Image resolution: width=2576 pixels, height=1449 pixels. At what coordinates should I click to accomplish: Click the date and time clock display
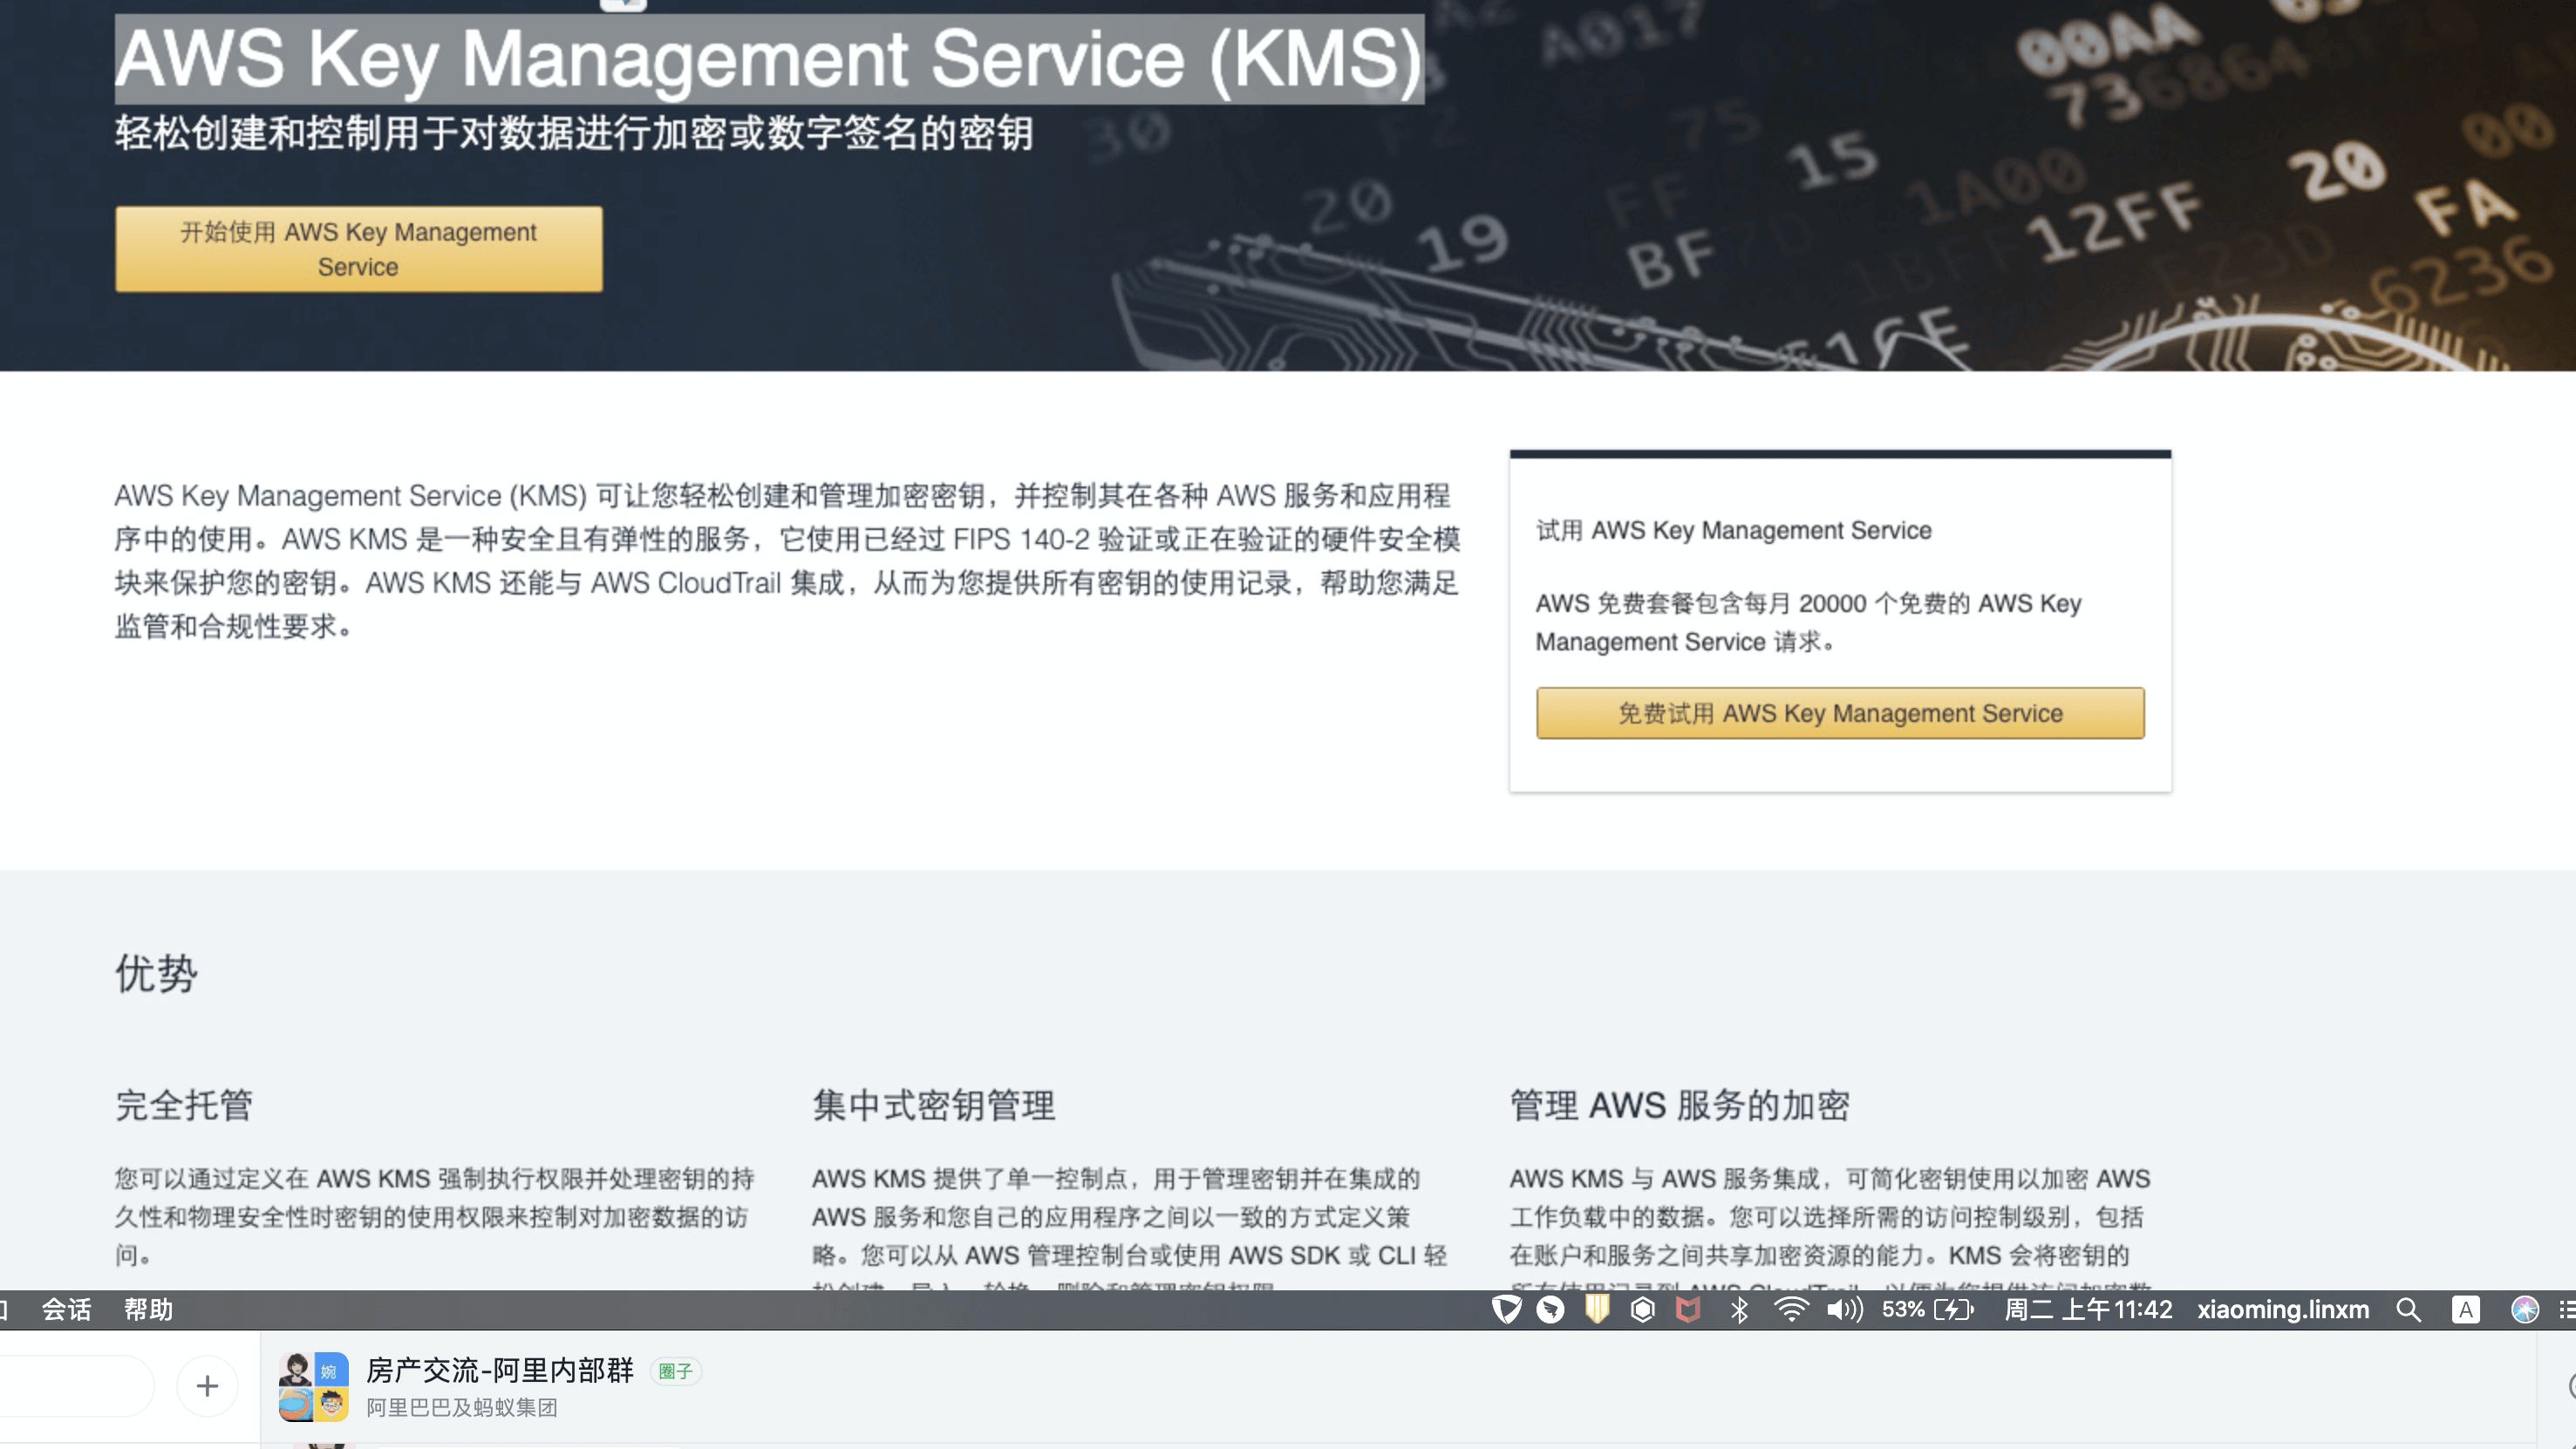pos(2088,1309)
